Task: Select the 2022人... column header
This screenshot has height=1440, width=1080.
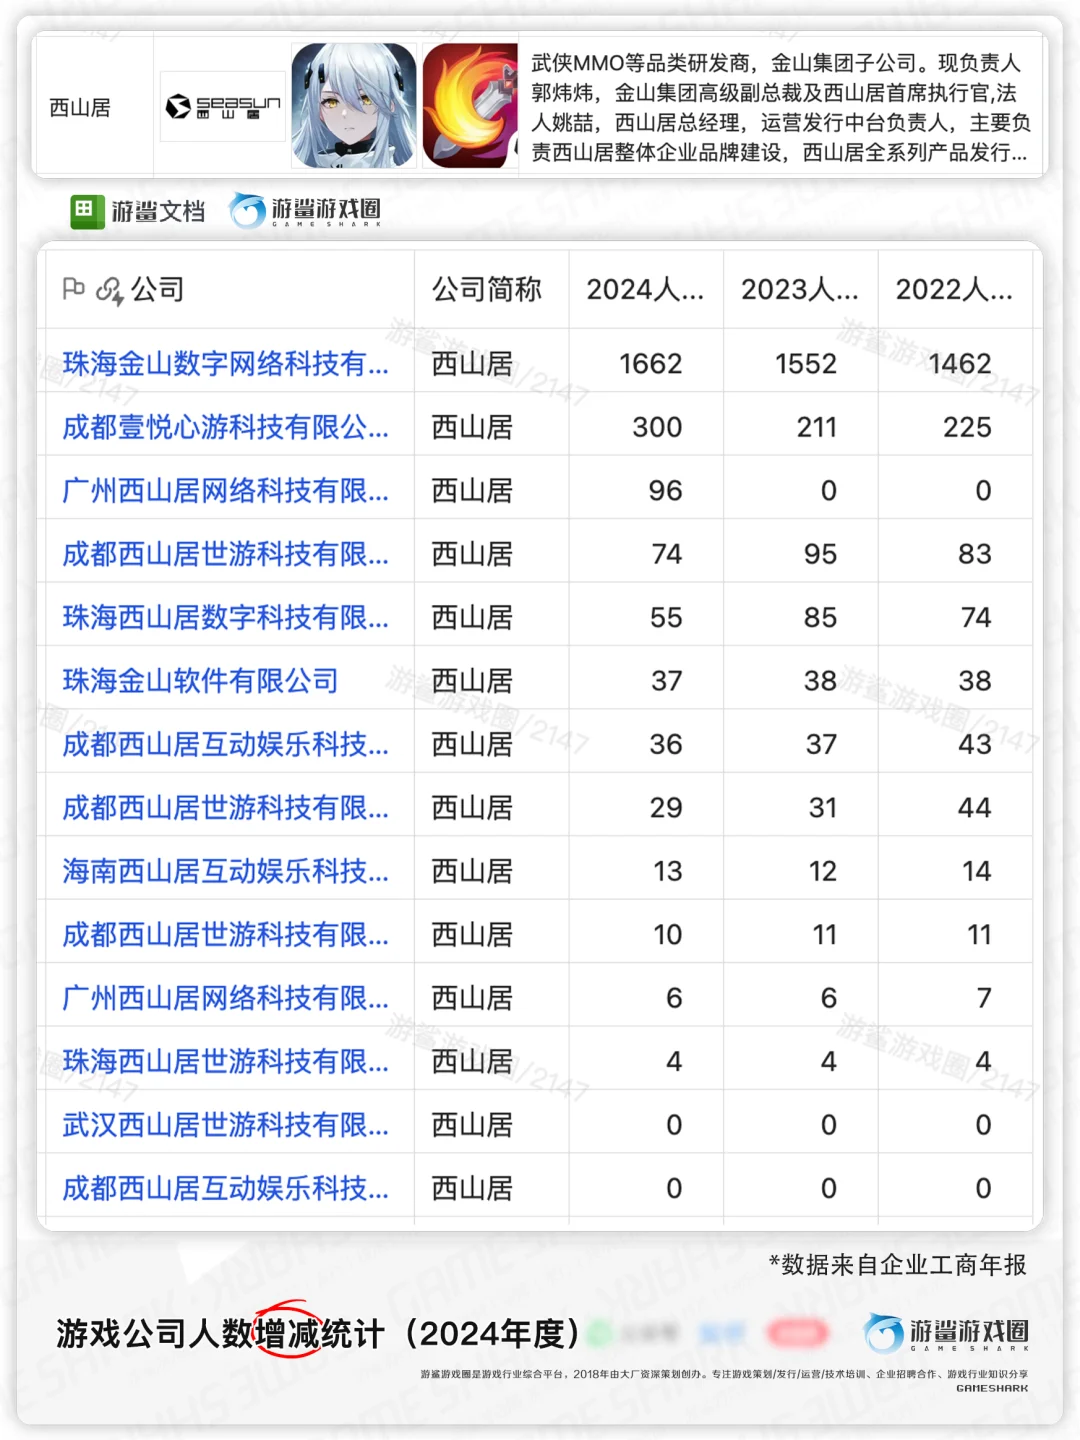Action: click(x=954, y=289)
